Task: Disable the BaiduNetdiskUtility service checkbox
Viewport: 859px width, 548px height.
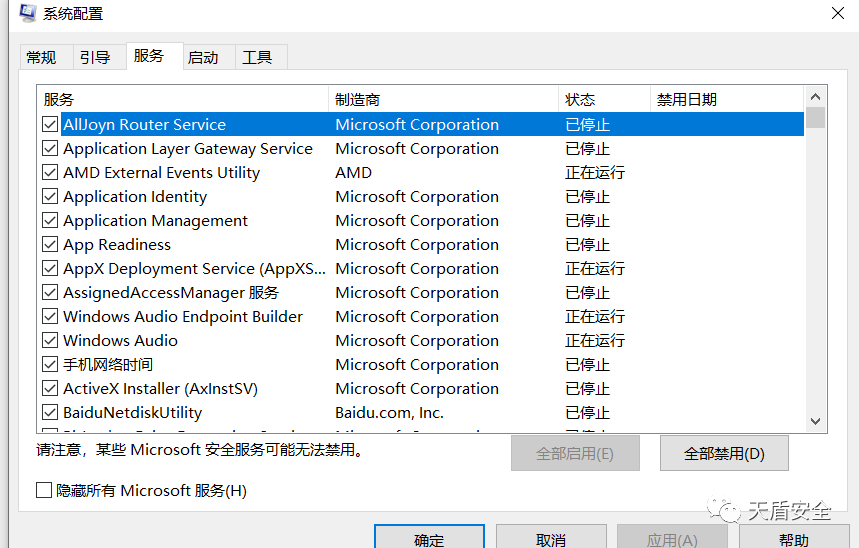Action: [50, 413]
